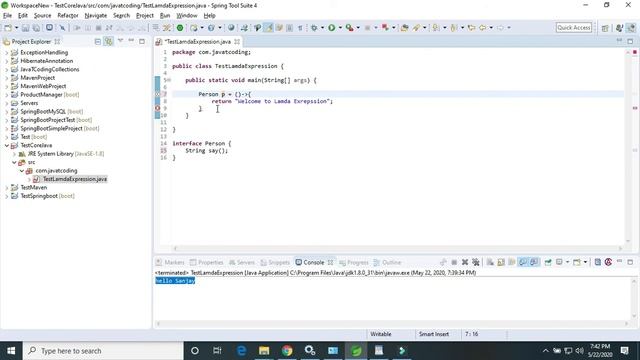Toggle Link with Editor in Project Explorer

[x=109, y=42]
